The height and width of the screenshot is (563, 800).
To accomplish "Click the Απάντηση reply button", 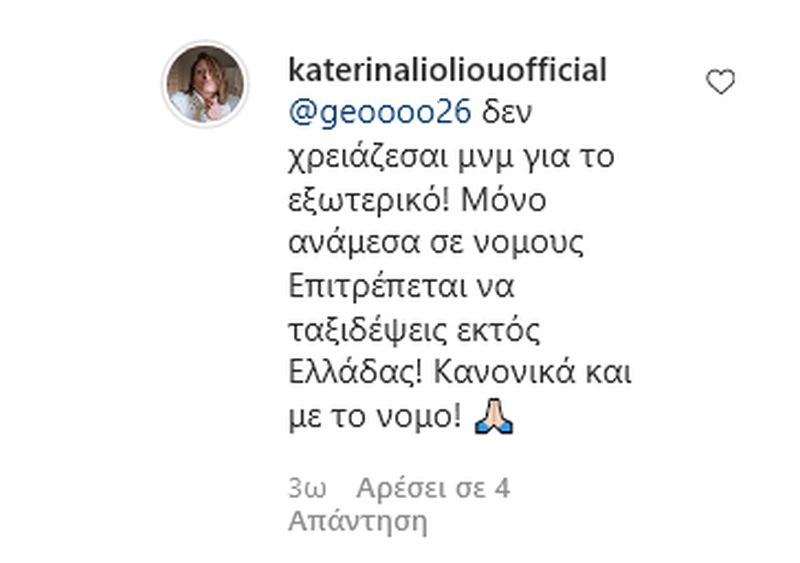I will tap(358, 523).
